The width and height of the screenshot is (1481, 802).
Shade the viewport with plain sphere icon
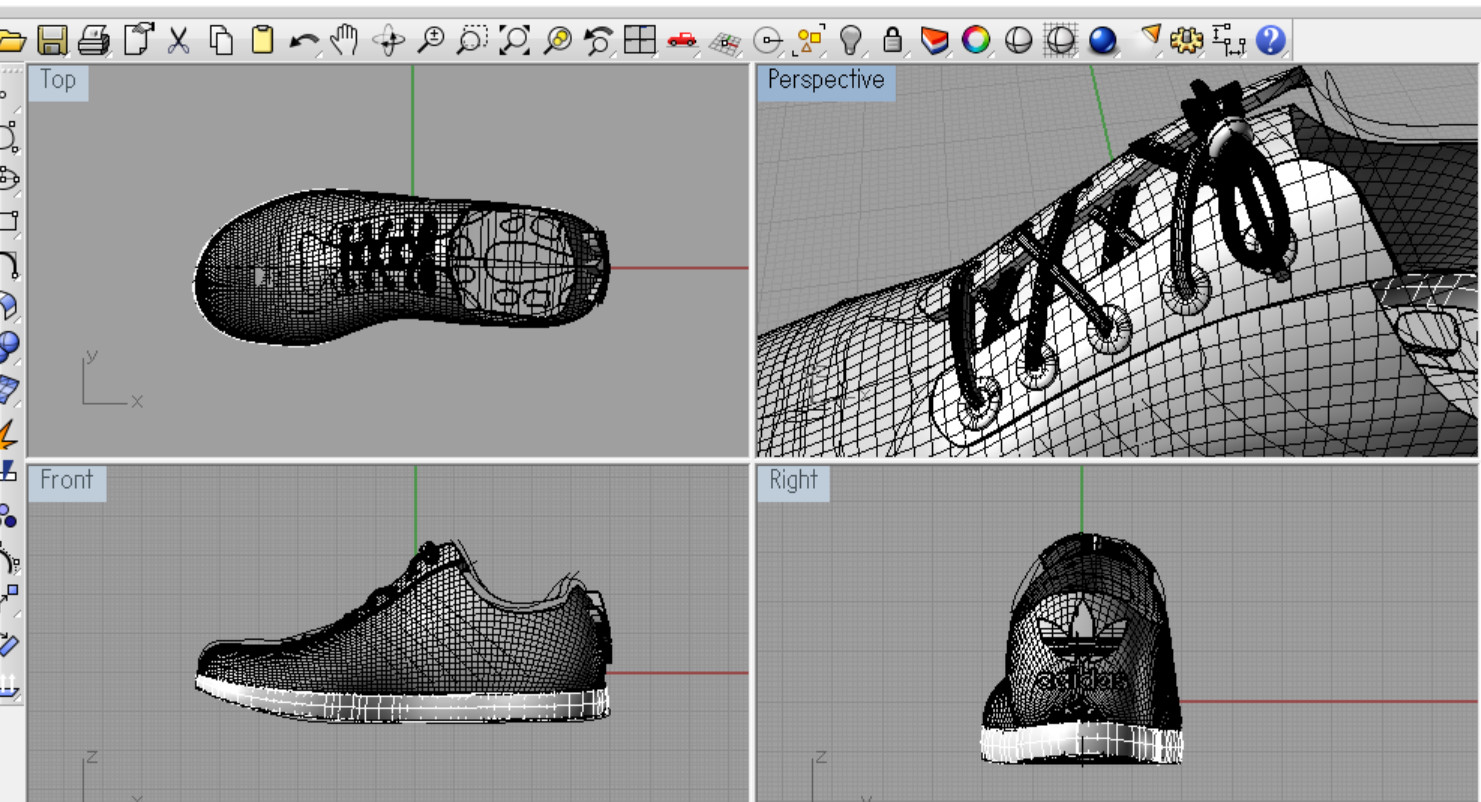pyautogui.click(x=1018, y=40)
